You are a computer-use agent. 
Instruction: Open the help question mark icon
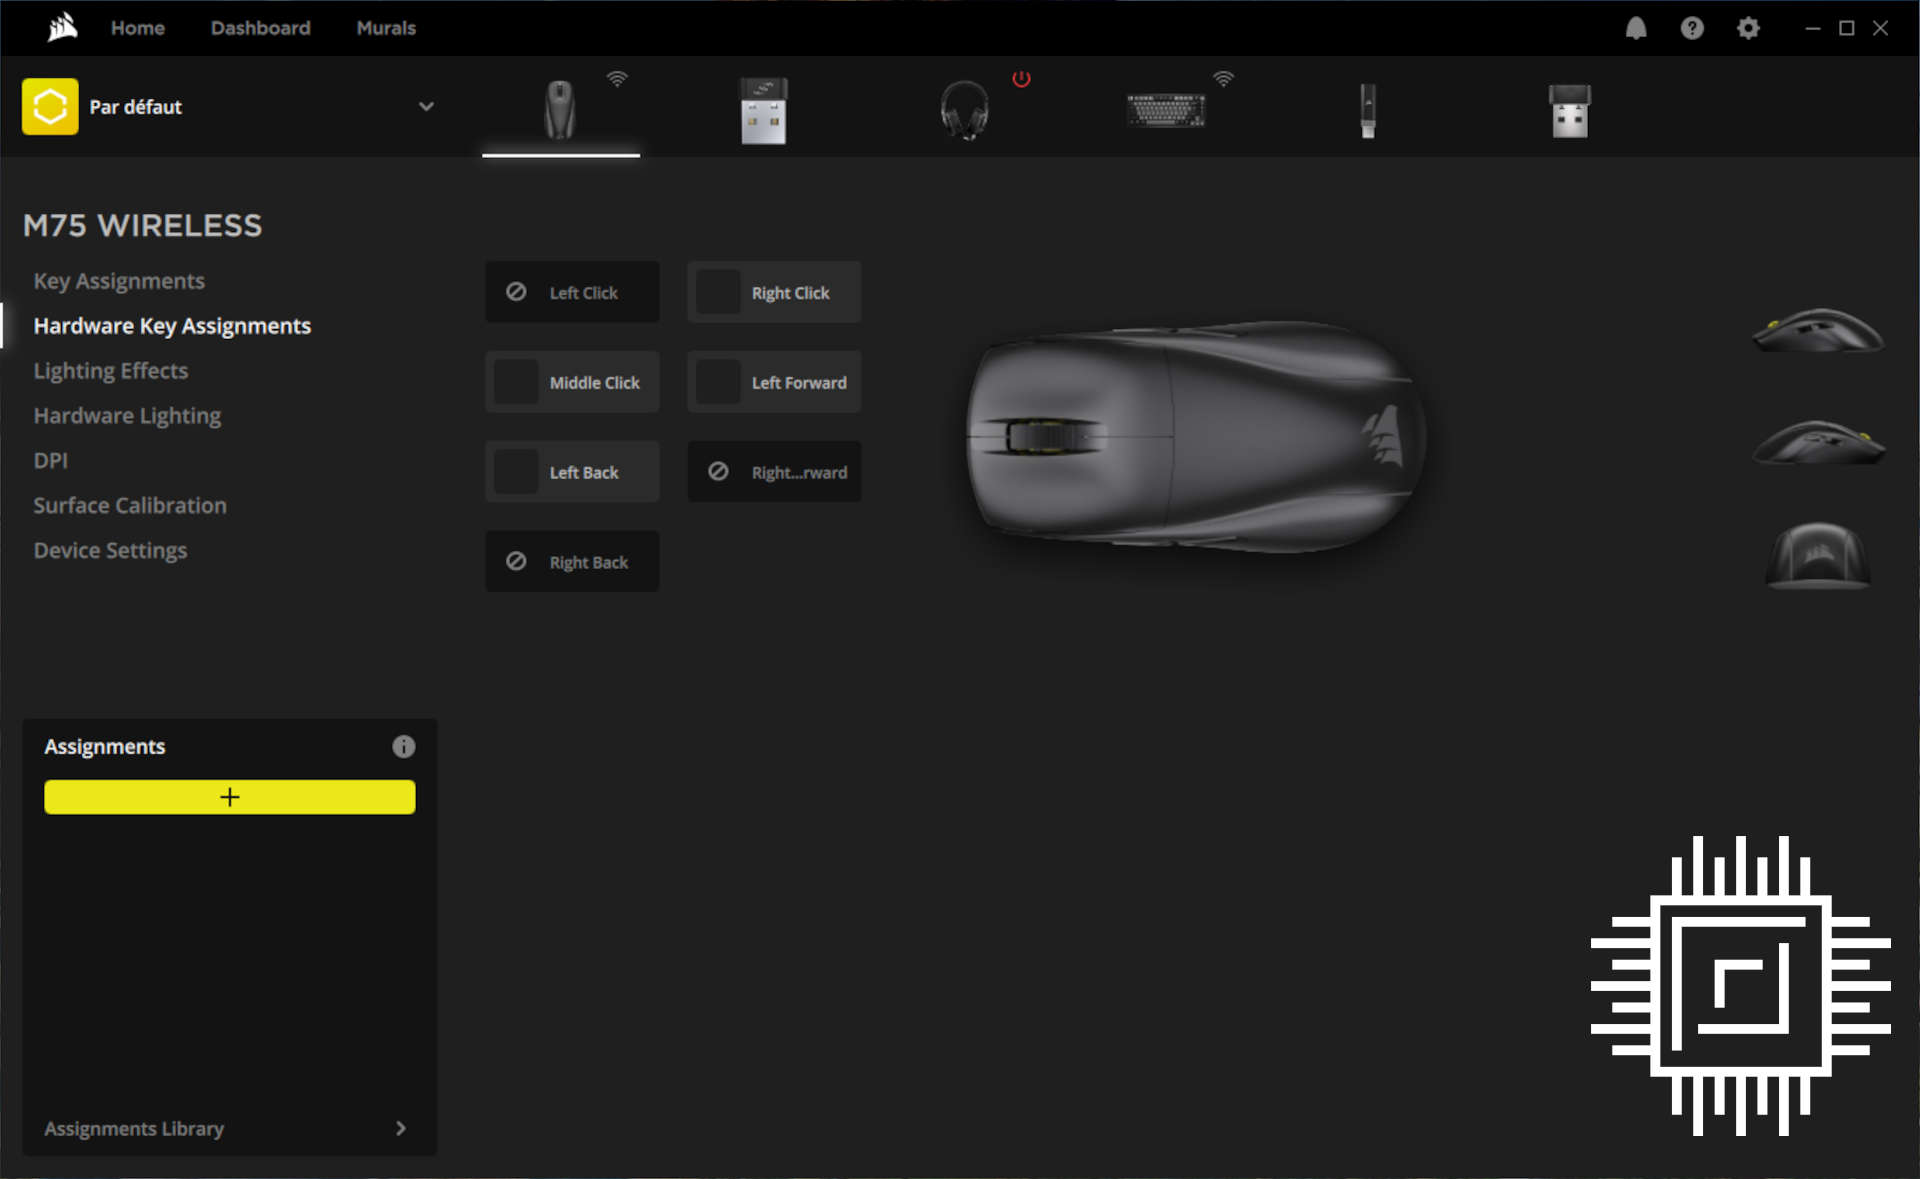[1692, 27]
